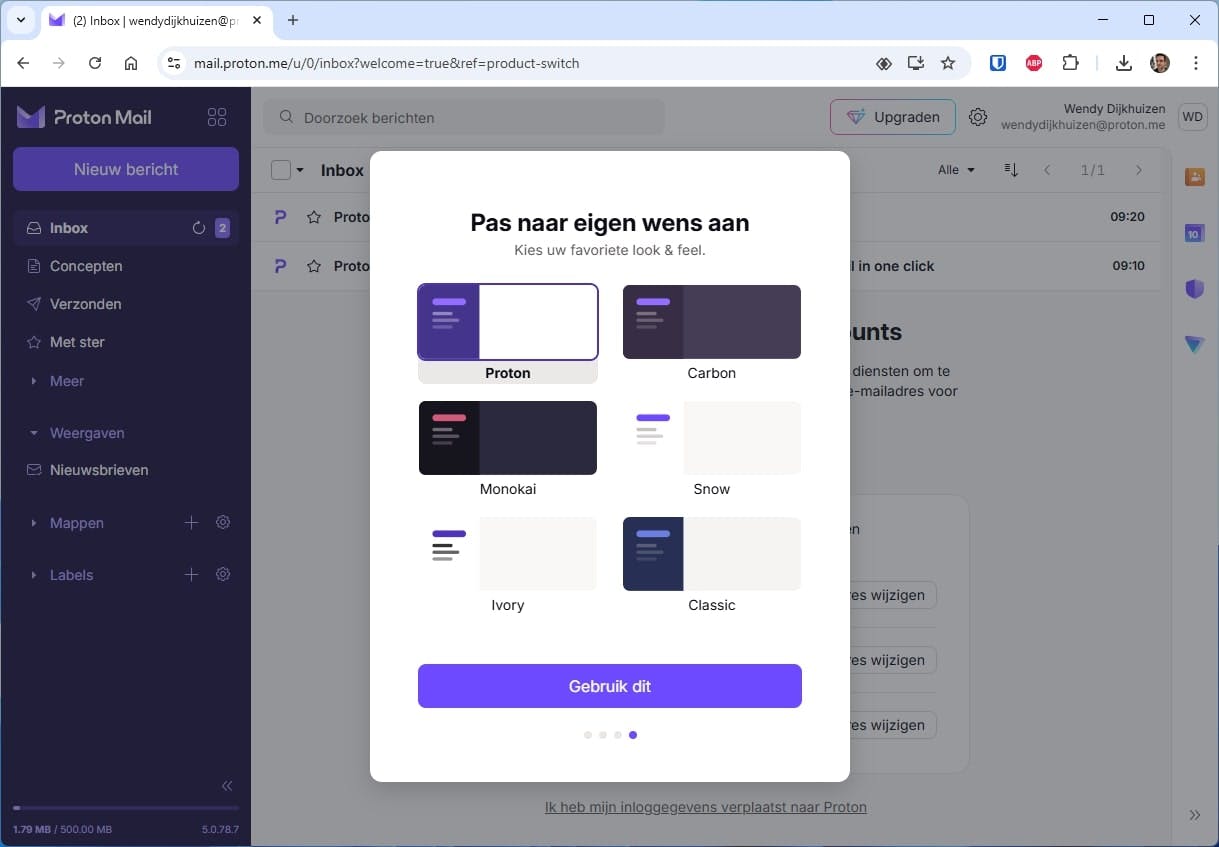Open the settings gear in the top bar

(978, 117)
